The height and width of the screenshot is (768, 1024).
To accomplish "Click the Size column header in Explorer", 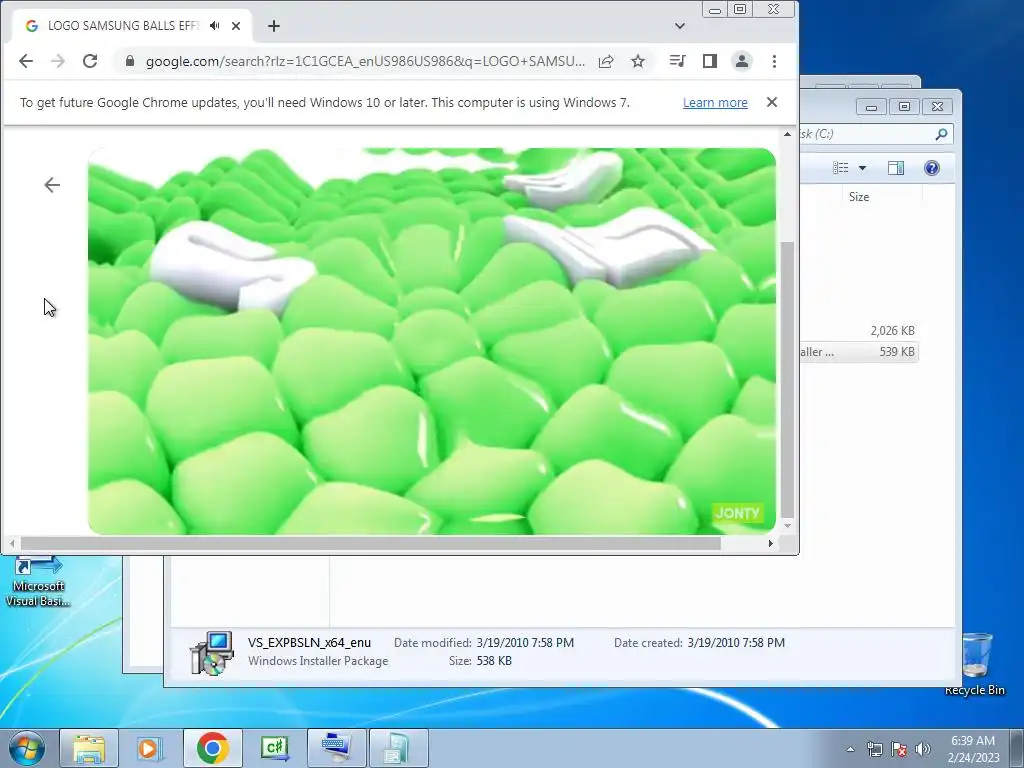I will pyautogui.click(x=859, y=197).
